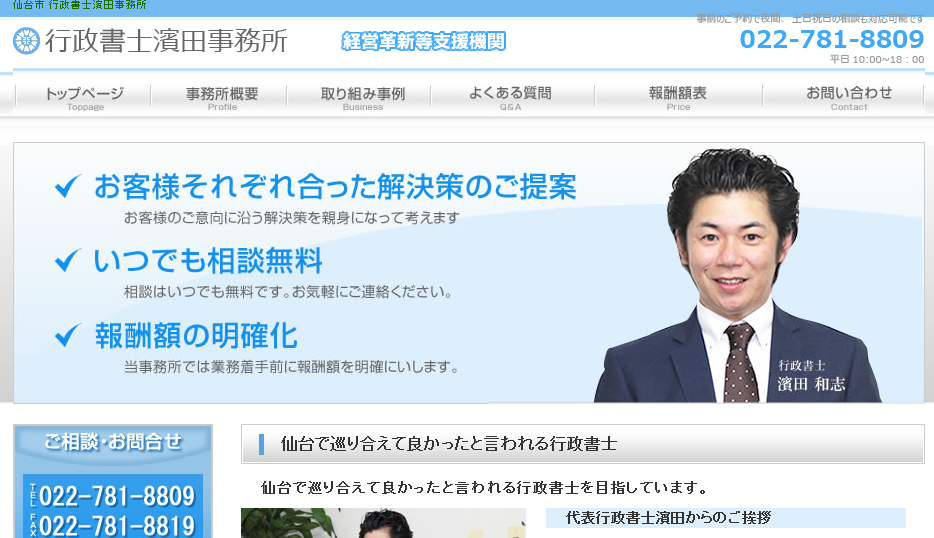Click the 仙台で巡り合えて…を目指しています sentence
Image resolution: width=934 pixels, height=538 pixels.
pos(485,488)
